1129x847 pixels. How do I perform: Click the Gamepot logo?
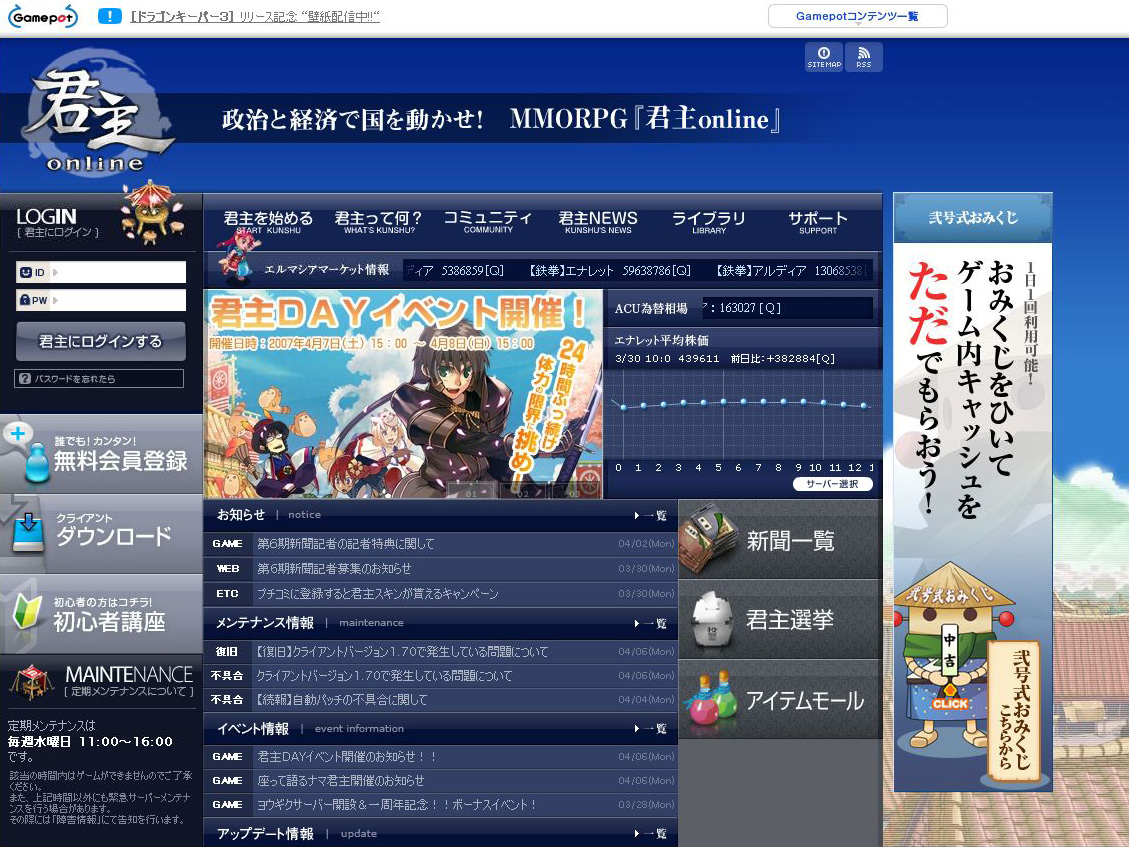42,17
